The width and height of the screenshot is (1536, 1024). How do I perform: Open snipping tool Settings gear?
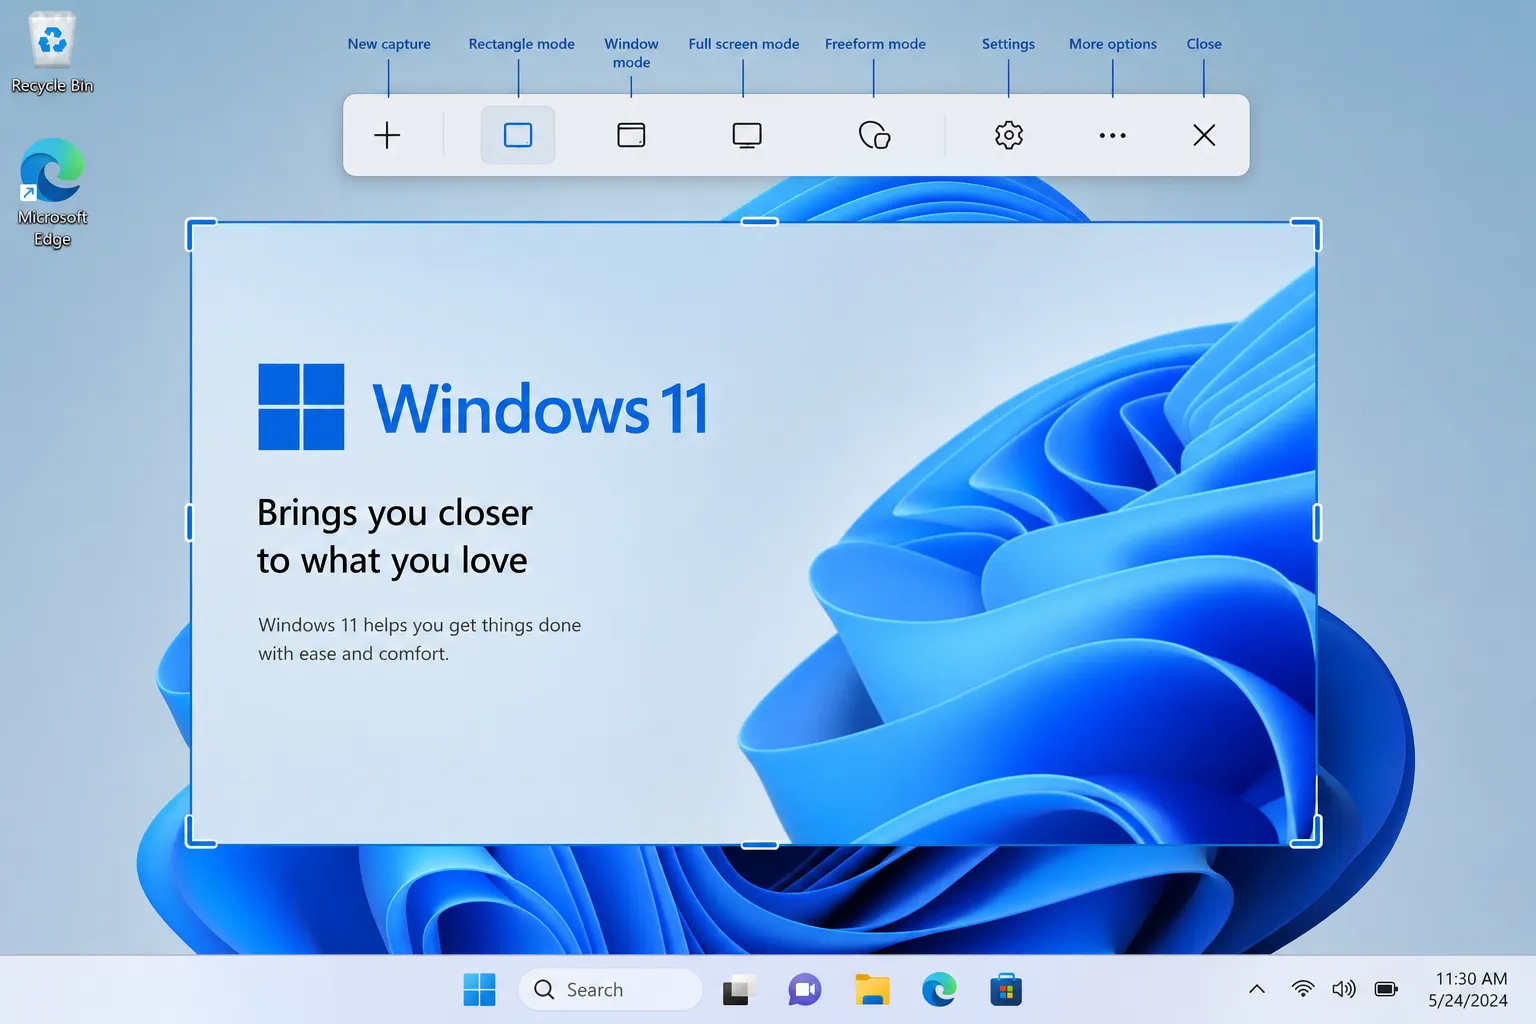point(1009,135)
